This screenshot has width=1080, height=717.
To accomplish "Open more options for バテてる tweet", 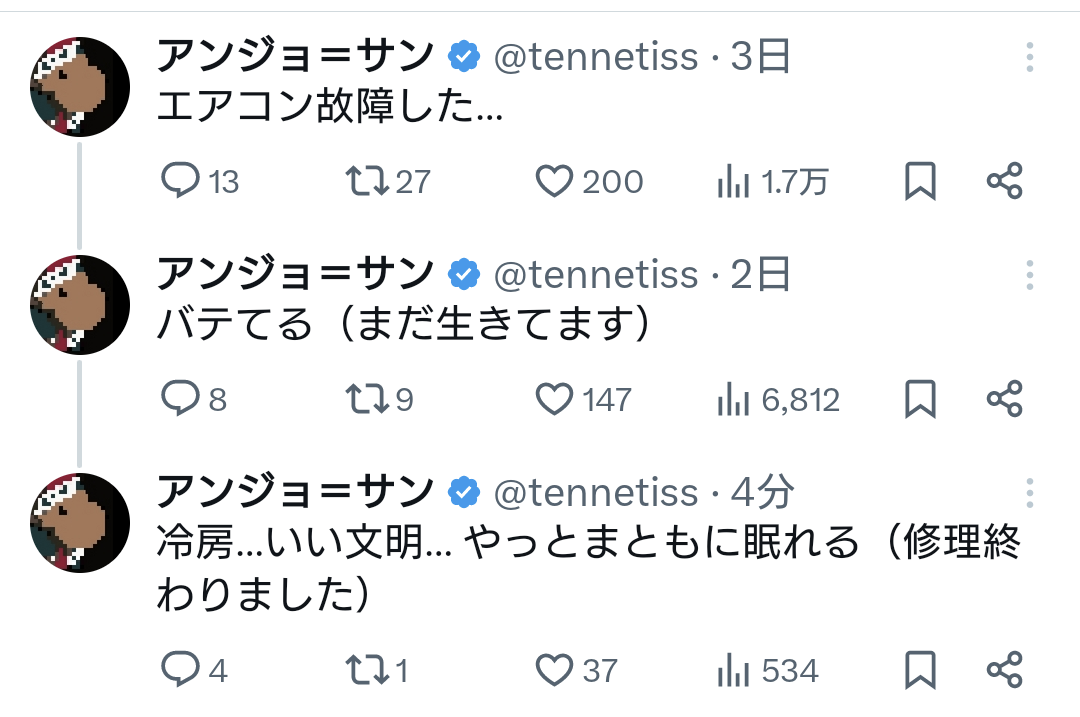I will coord(1029,275).
